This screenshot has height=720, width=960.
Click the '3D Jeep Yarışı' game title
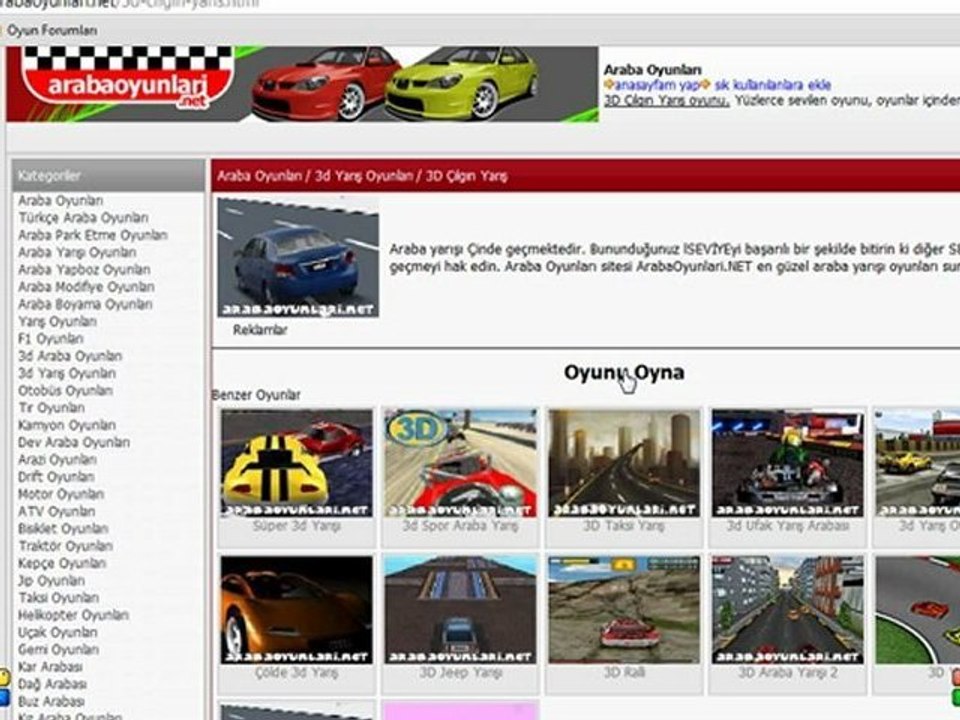click(x=460, y=672)
